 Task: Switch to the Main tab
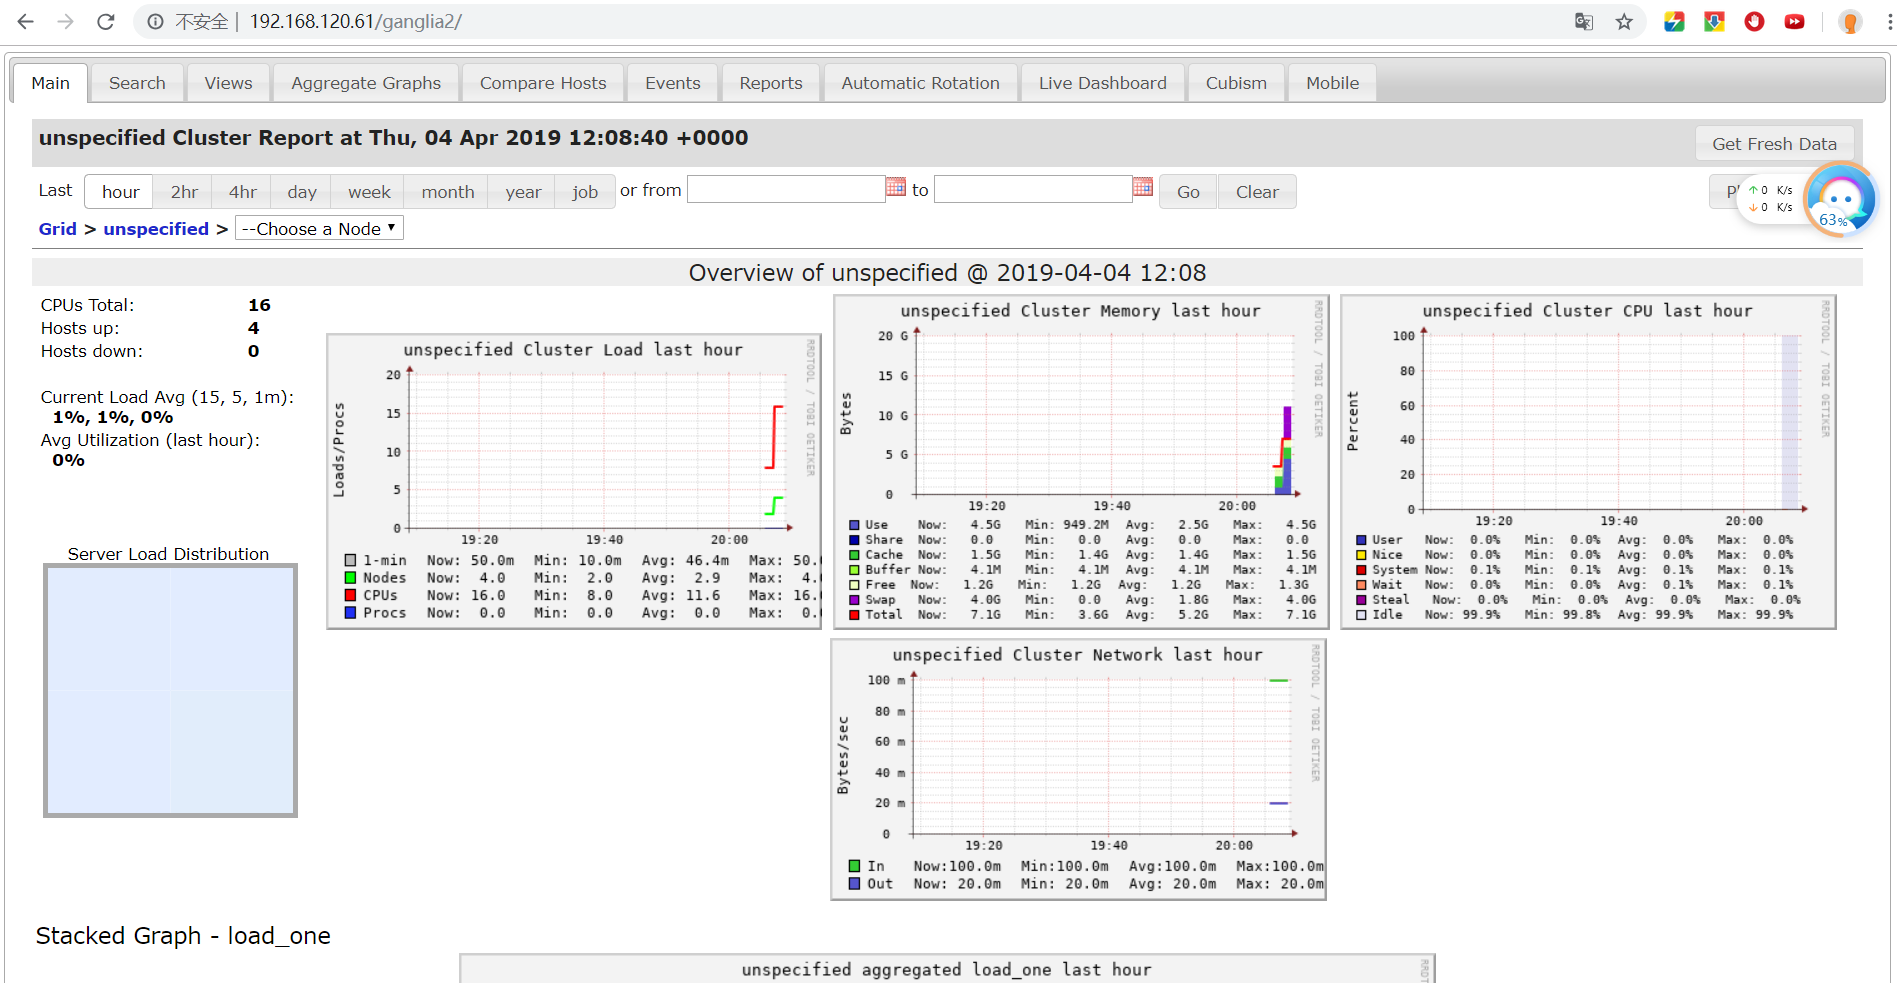50,83
